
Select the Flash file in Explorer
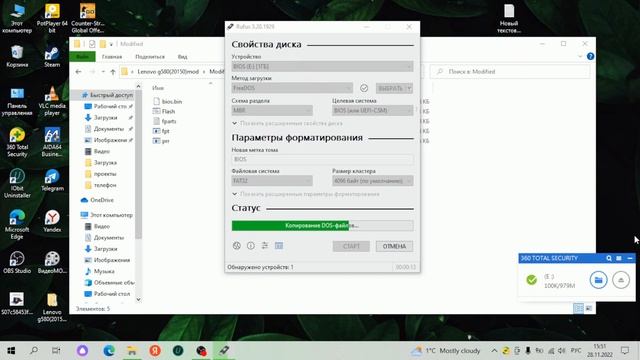pyautogui.click(x=164, y=111)
